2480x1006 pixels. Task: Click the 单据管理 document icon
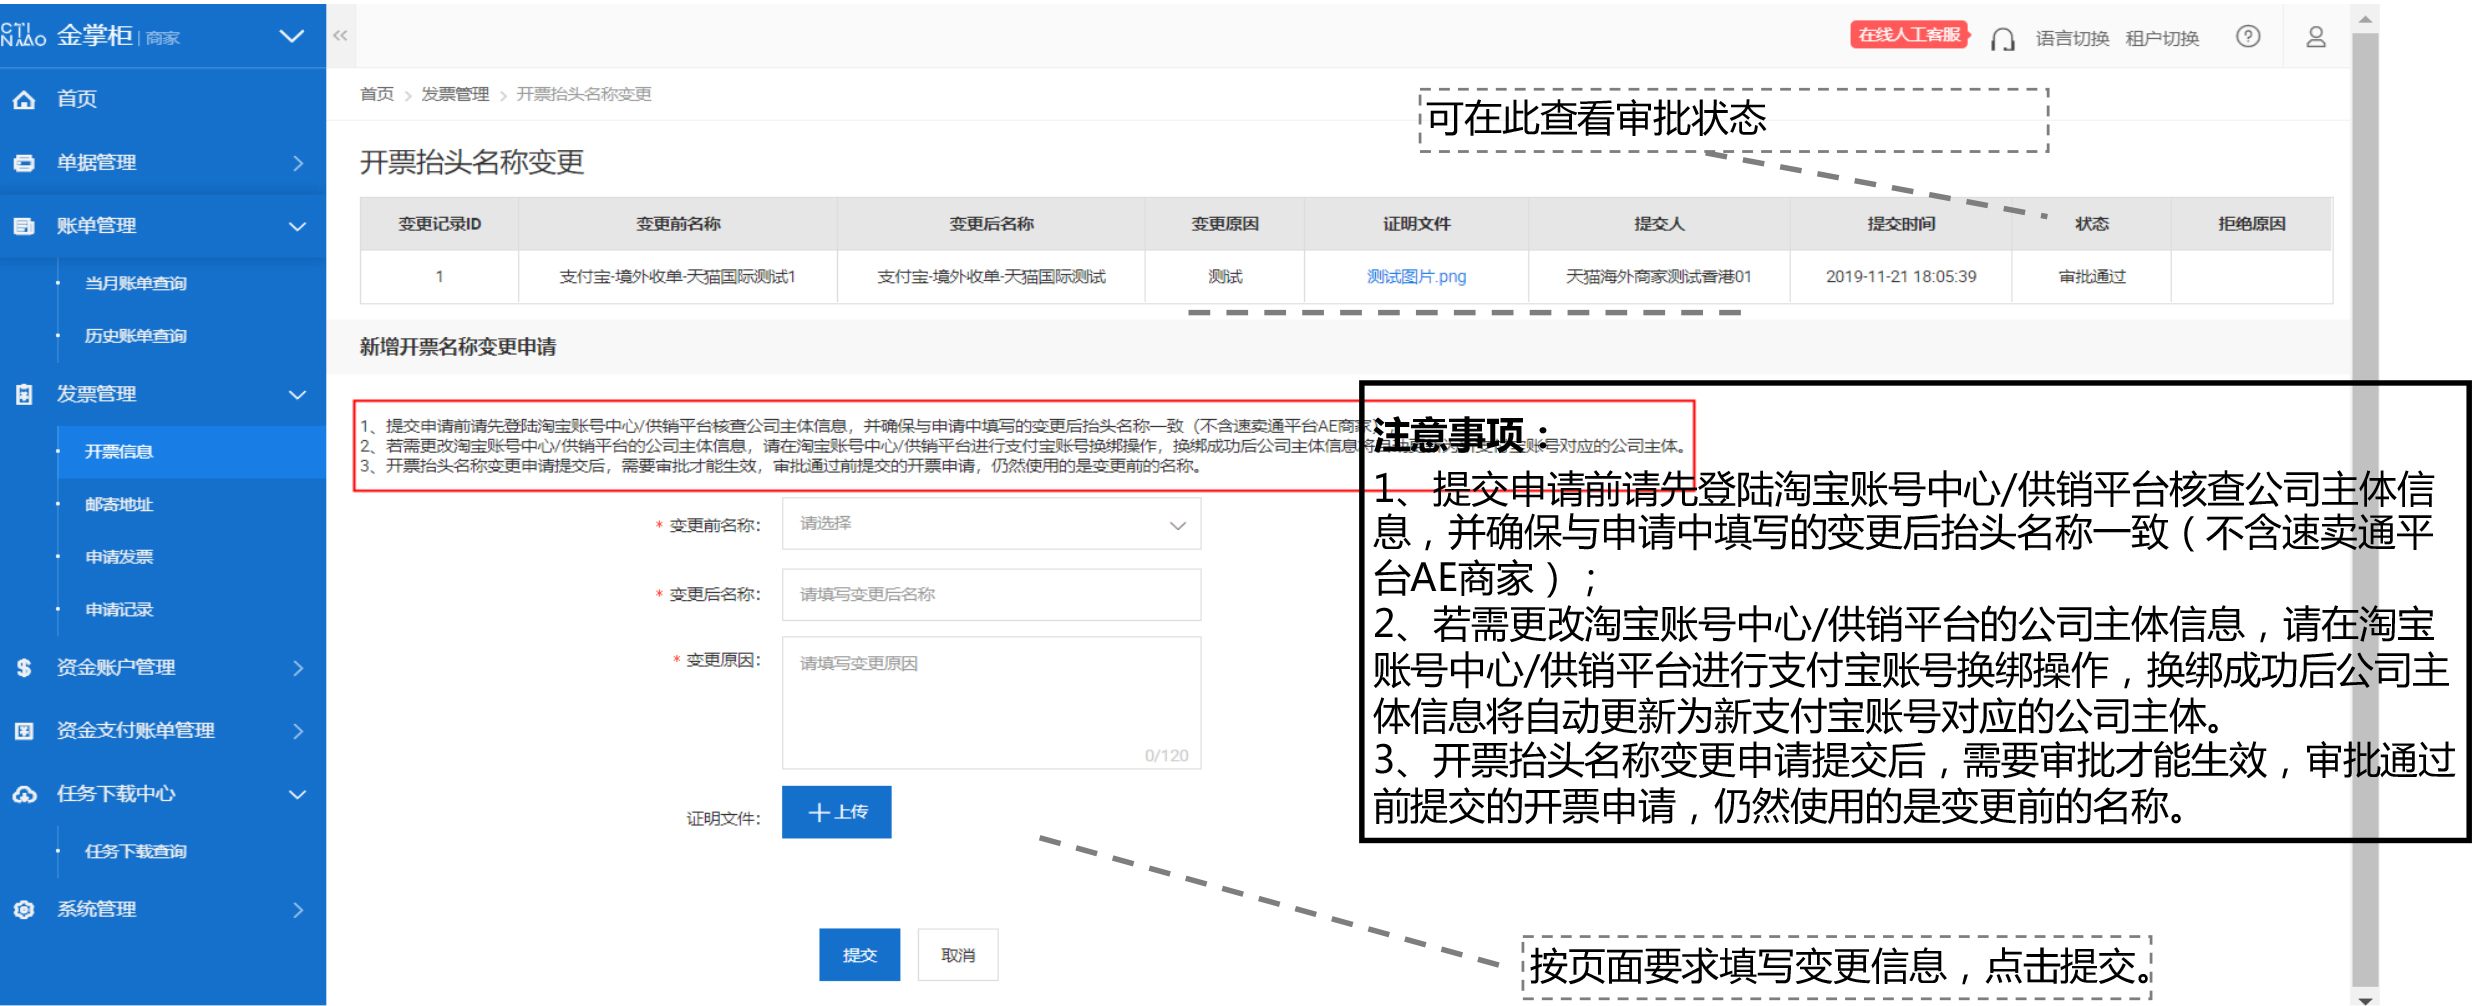(24, 162)
